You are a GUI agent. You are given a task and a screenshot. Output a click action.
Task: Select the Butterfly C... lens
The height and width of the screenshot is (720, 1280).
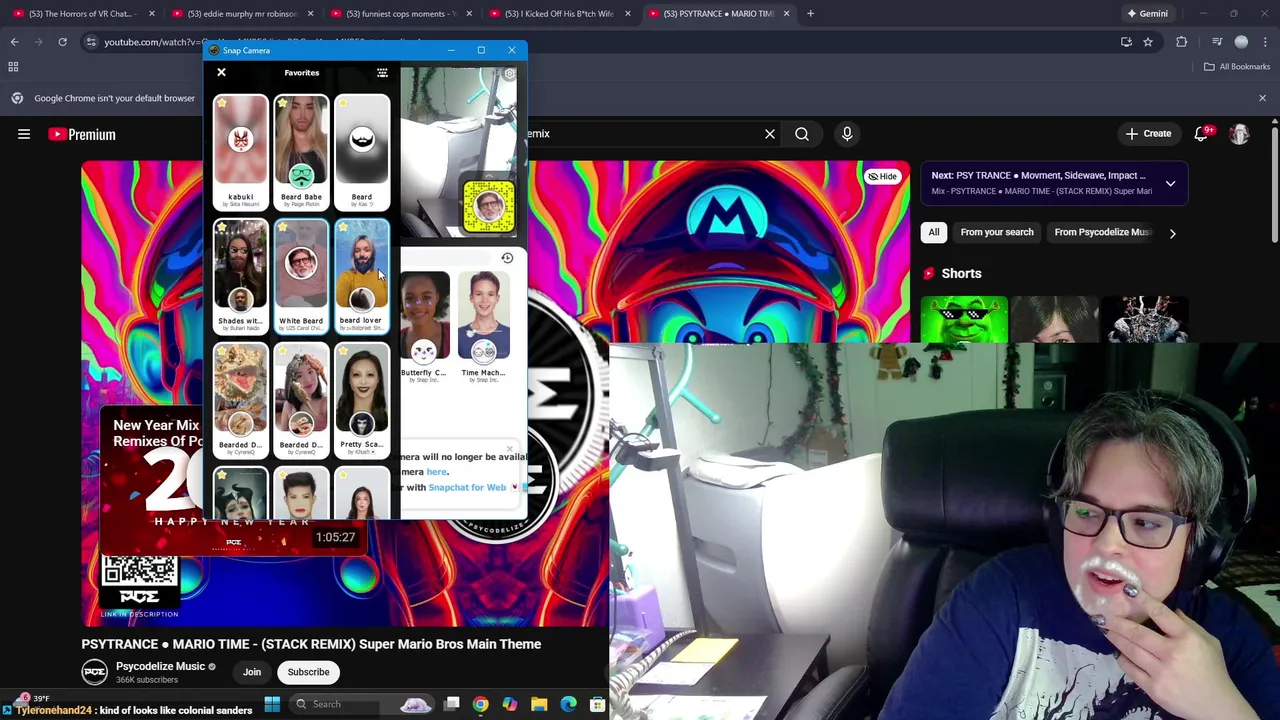click(x=424, y=326)
